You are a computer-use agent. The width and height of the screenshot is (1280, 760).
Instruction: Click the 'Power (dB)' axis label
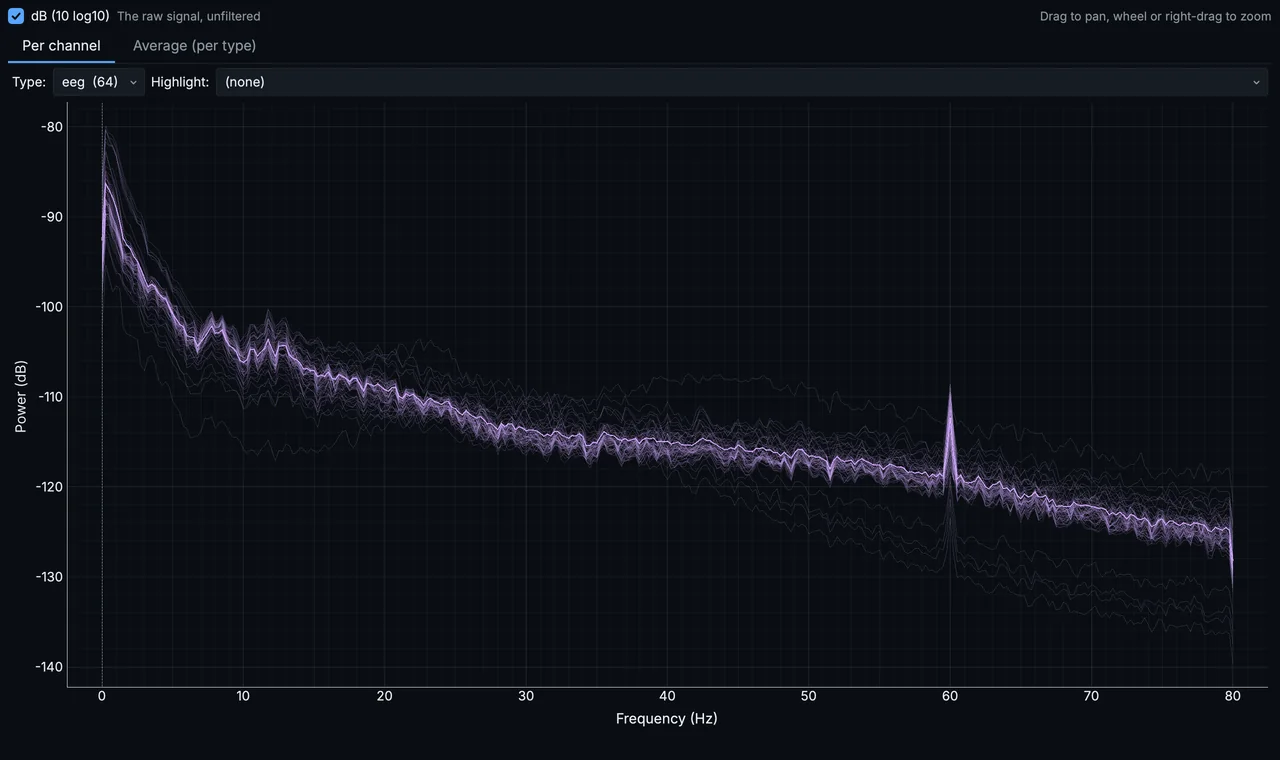tap(21, 397)
